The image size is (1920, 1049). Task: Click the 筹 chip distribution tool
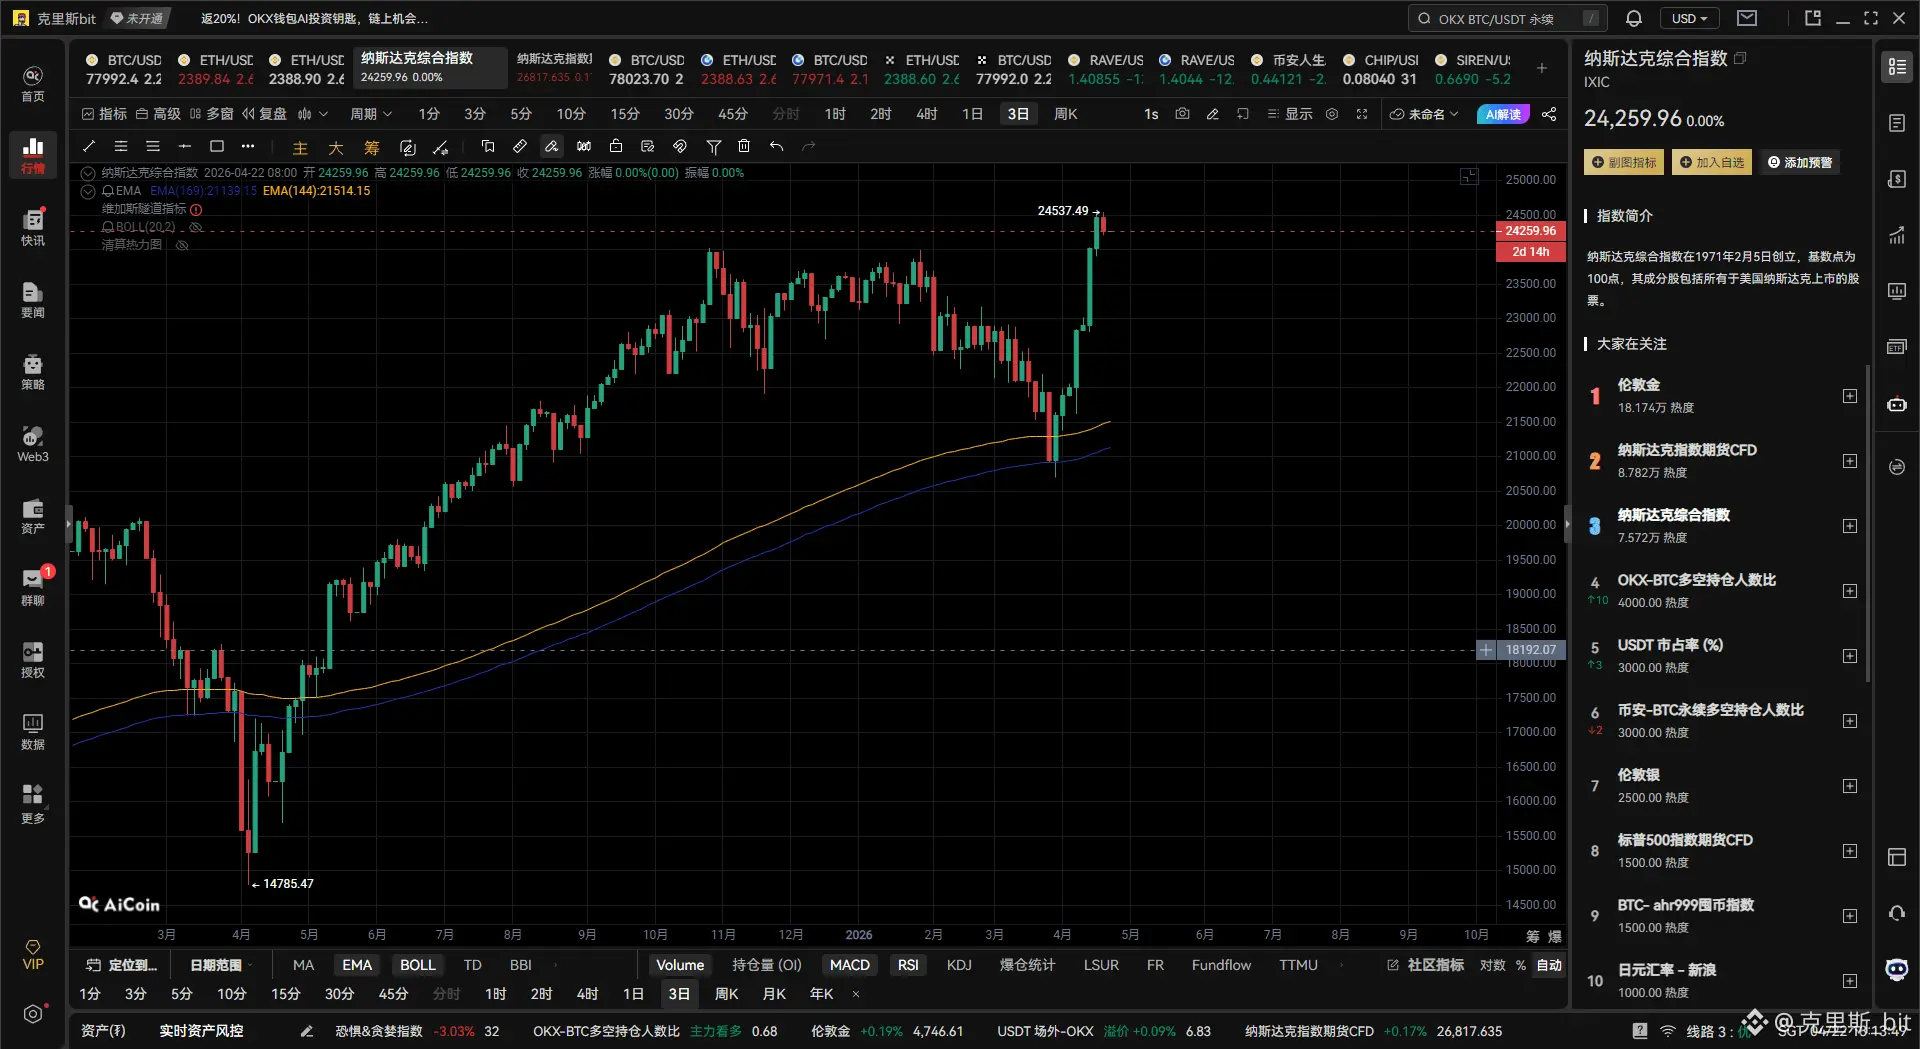[x=372, y=147]
